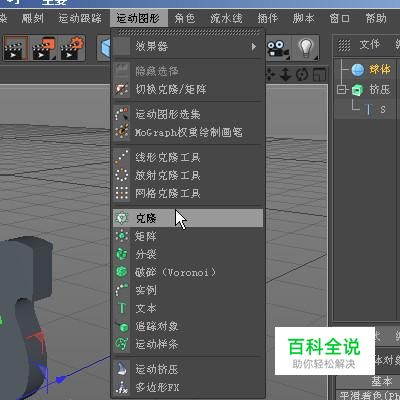
Task: Select the 球体 object in tree
Action: [379, 69]
